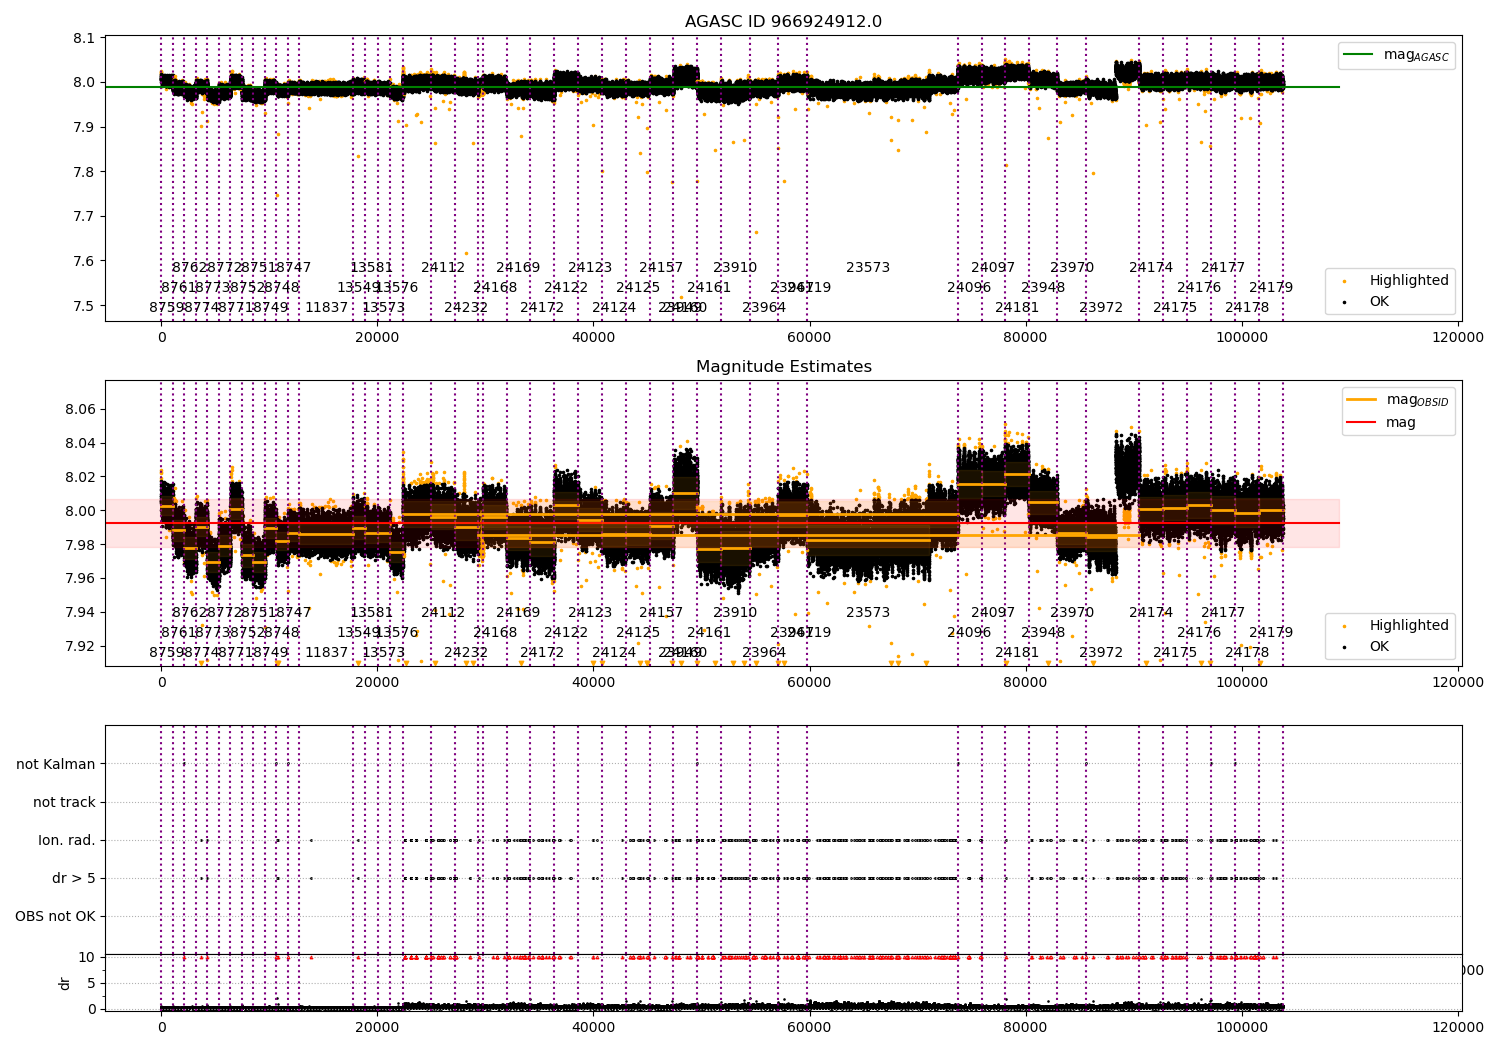1500x1050 pixels.
Task: Click obsid label 24168 in Magnitude Estimates plot
Action: click(x=495, y=633)
